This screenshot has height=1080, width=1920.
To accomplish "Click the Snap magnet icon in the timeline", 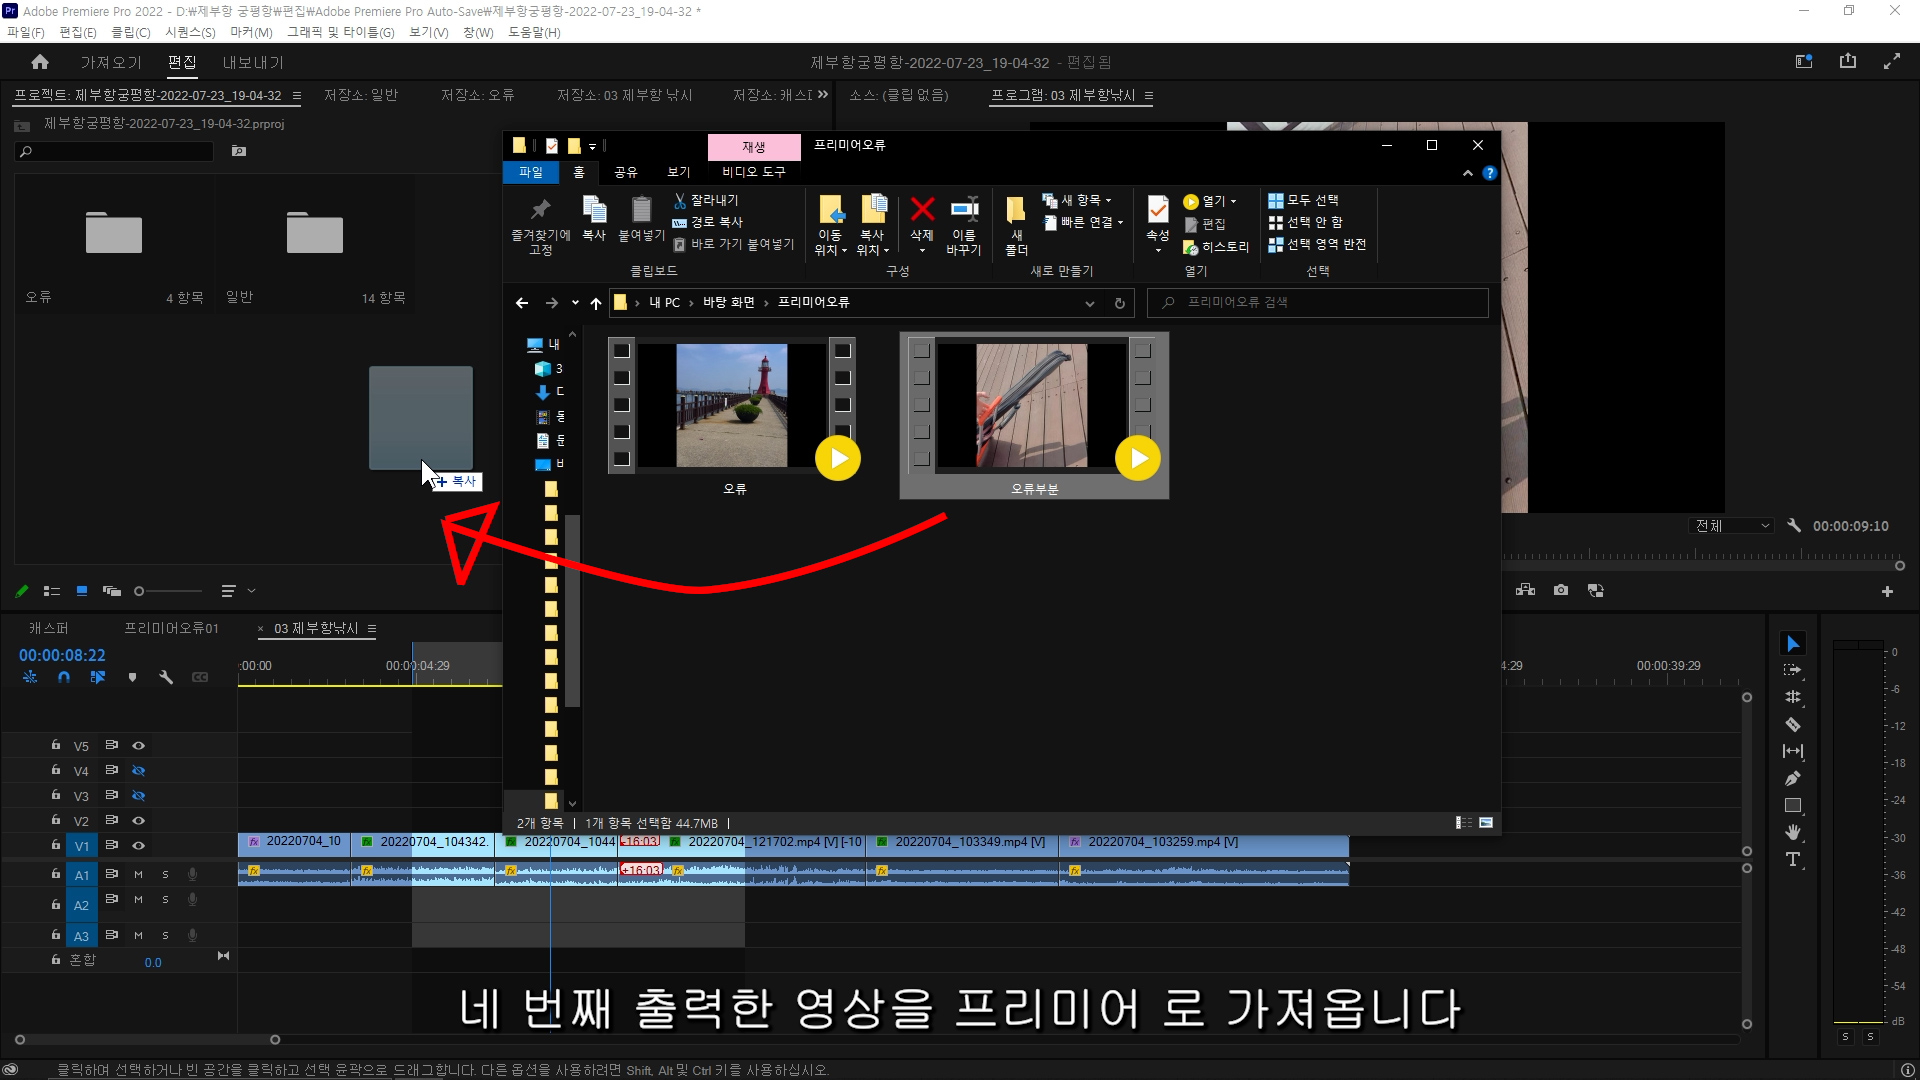I will coord(64,677).
